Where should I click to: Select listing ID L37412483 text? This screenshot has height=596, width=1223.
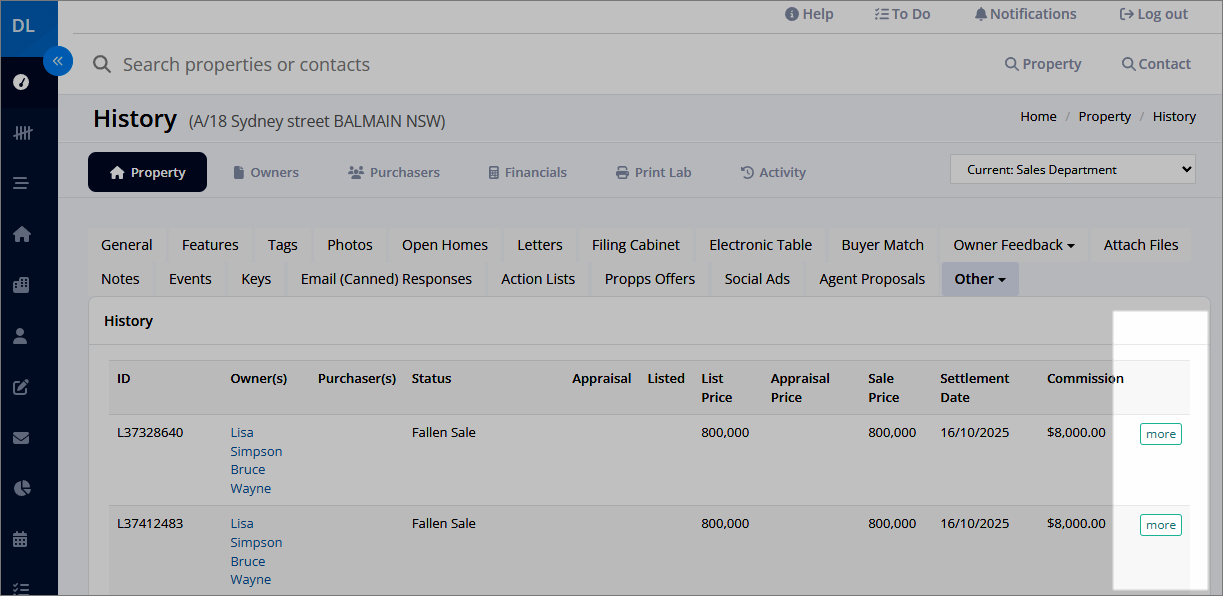150,524
